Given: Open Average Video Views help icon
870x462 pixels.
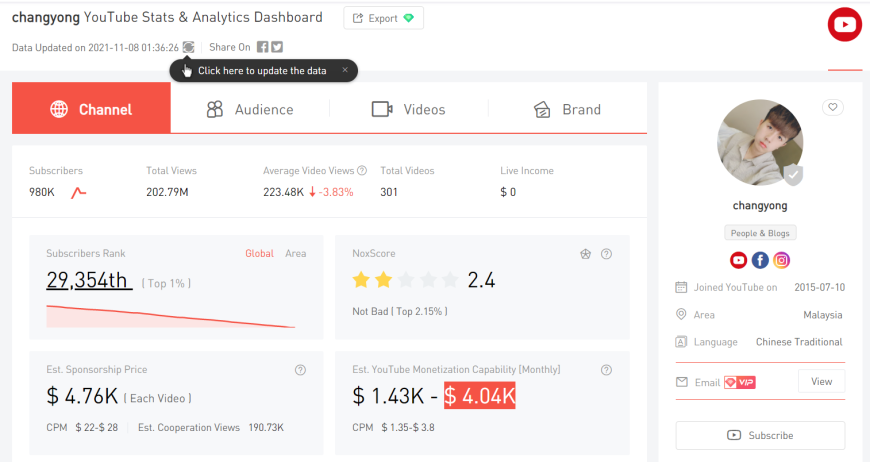Looking at the screenshot, I should point(362,171).
